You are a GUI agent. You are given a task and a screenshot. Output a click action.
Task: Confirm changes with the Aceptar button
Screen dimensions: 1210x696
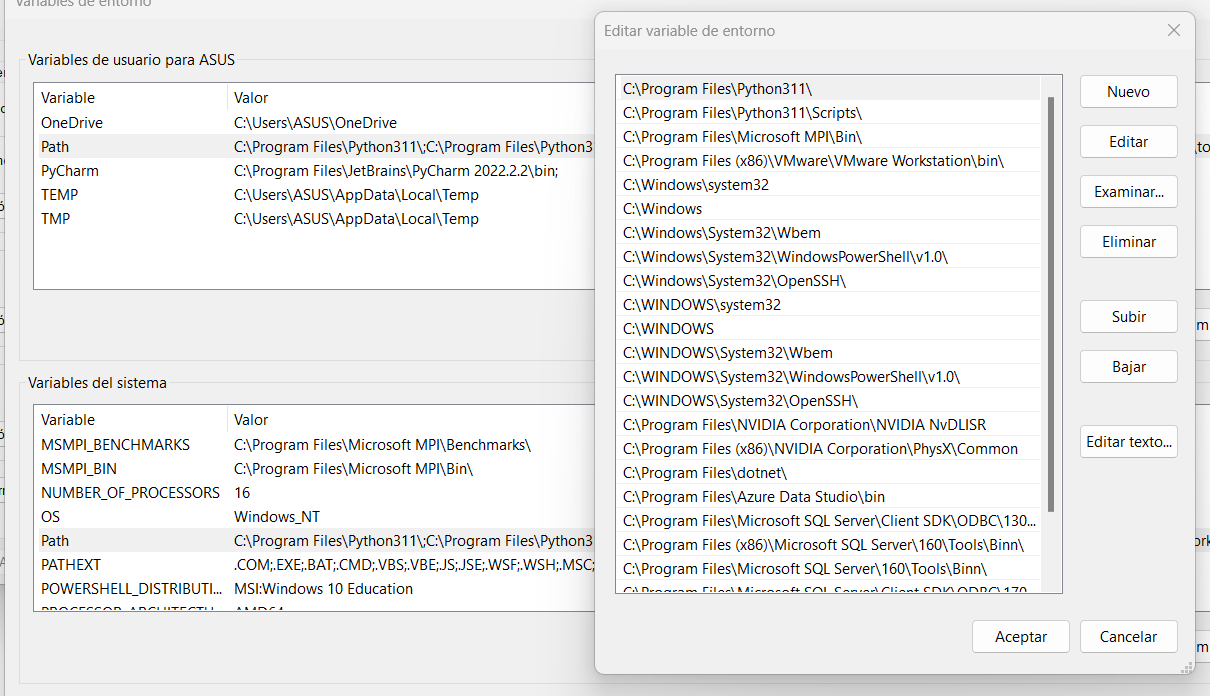tap(1020, 636)
